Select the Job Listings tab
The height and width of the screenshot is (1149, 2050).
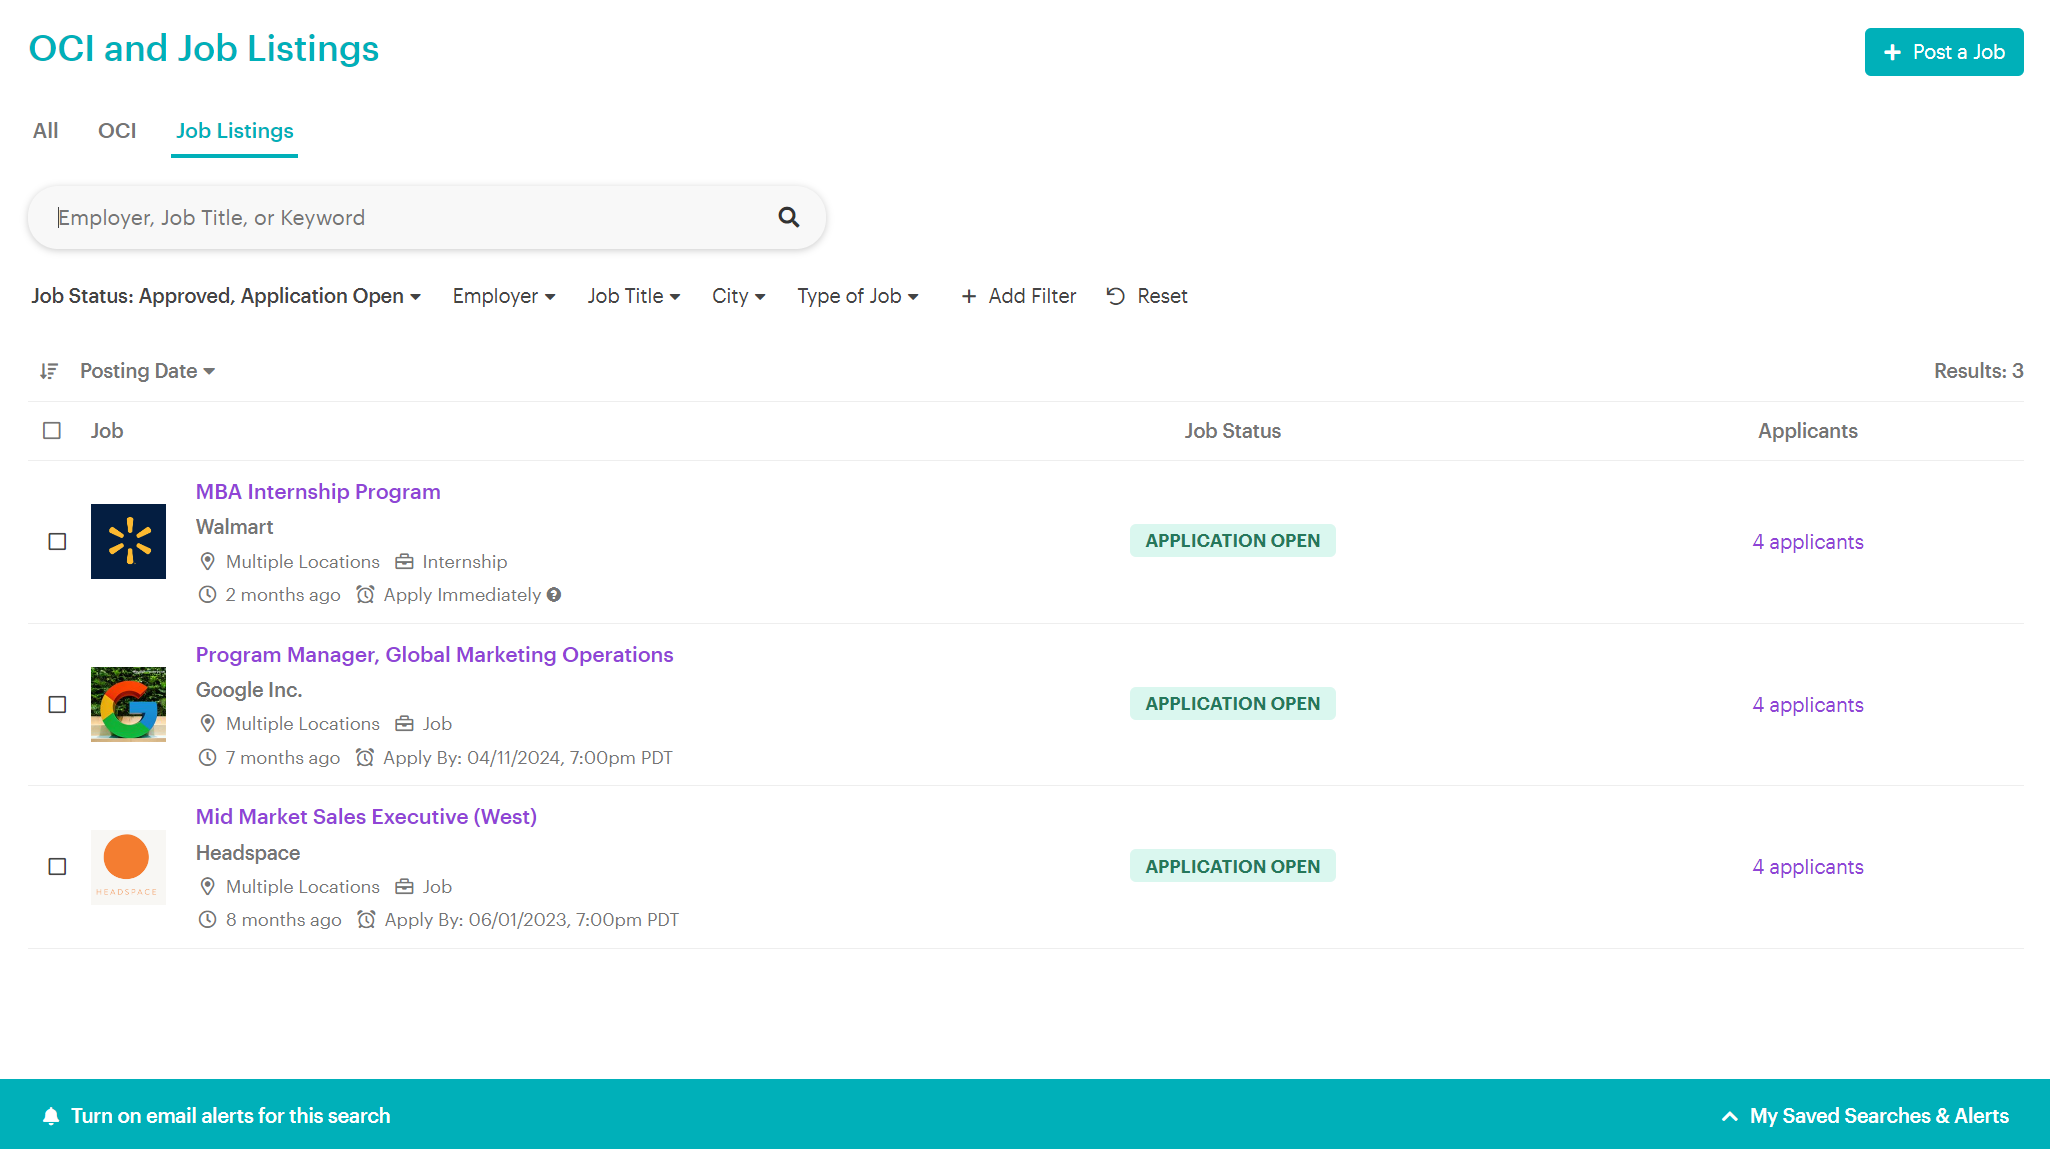[235, 131]
